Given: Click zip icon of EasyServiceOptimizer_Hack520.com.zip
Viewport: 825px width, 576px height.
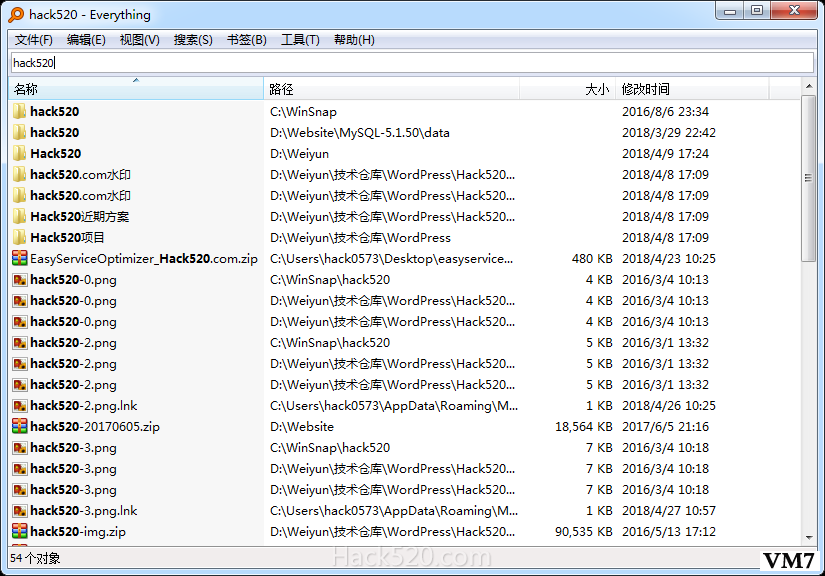Looking at the screenshot, I should point(19,258).
